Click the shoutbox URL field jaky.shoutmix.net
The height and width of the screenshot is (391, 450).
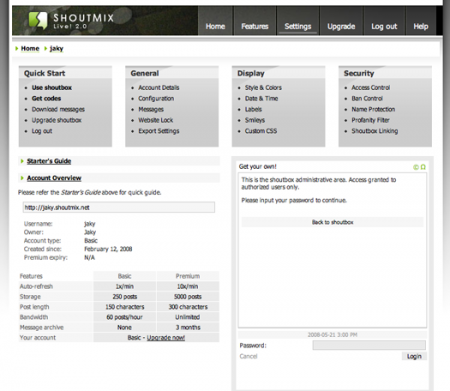coord(119,207)
